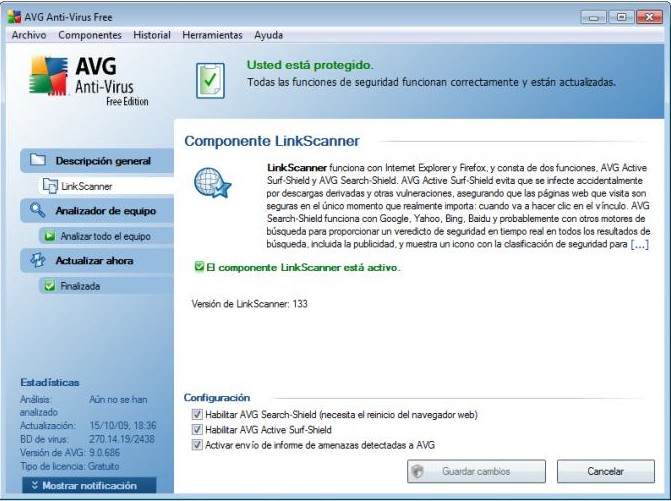Click the LinkScanner globe star icon
This screenshot has width=671, height=501.
213,183
